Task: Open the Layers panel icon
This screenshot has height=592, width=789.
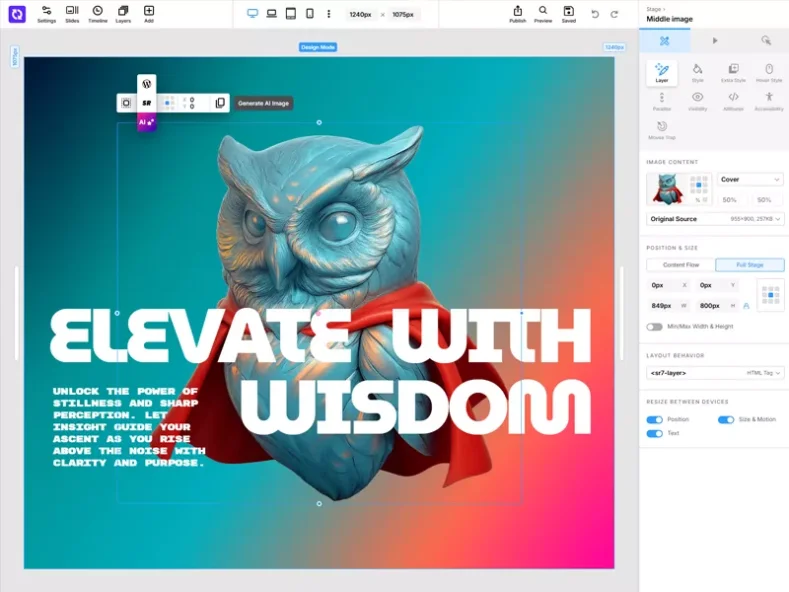Action: pos(123,13)
